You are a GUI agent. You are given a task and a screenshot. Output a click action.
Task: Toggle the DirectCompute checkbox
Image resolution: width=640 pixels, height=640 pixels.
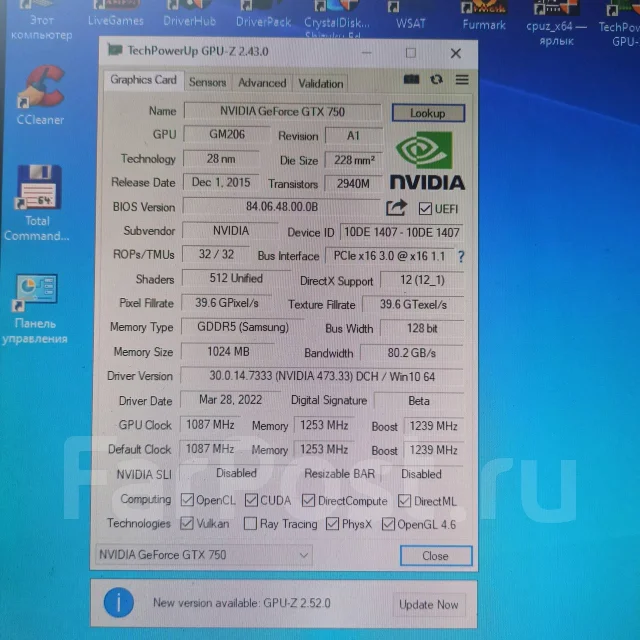[308, 500]
